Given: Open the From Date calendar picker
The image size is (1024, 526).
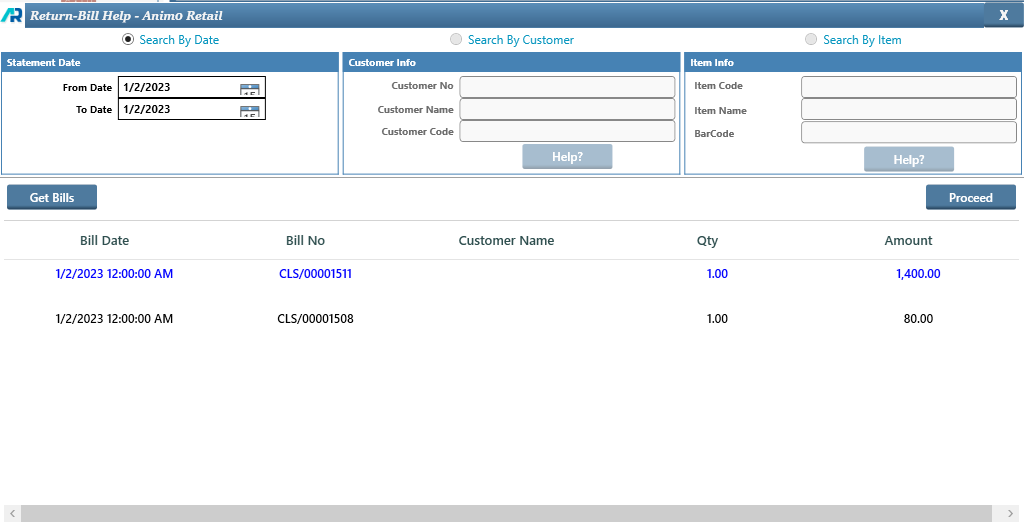Looking at the screenshot, I should coord(249,89).
